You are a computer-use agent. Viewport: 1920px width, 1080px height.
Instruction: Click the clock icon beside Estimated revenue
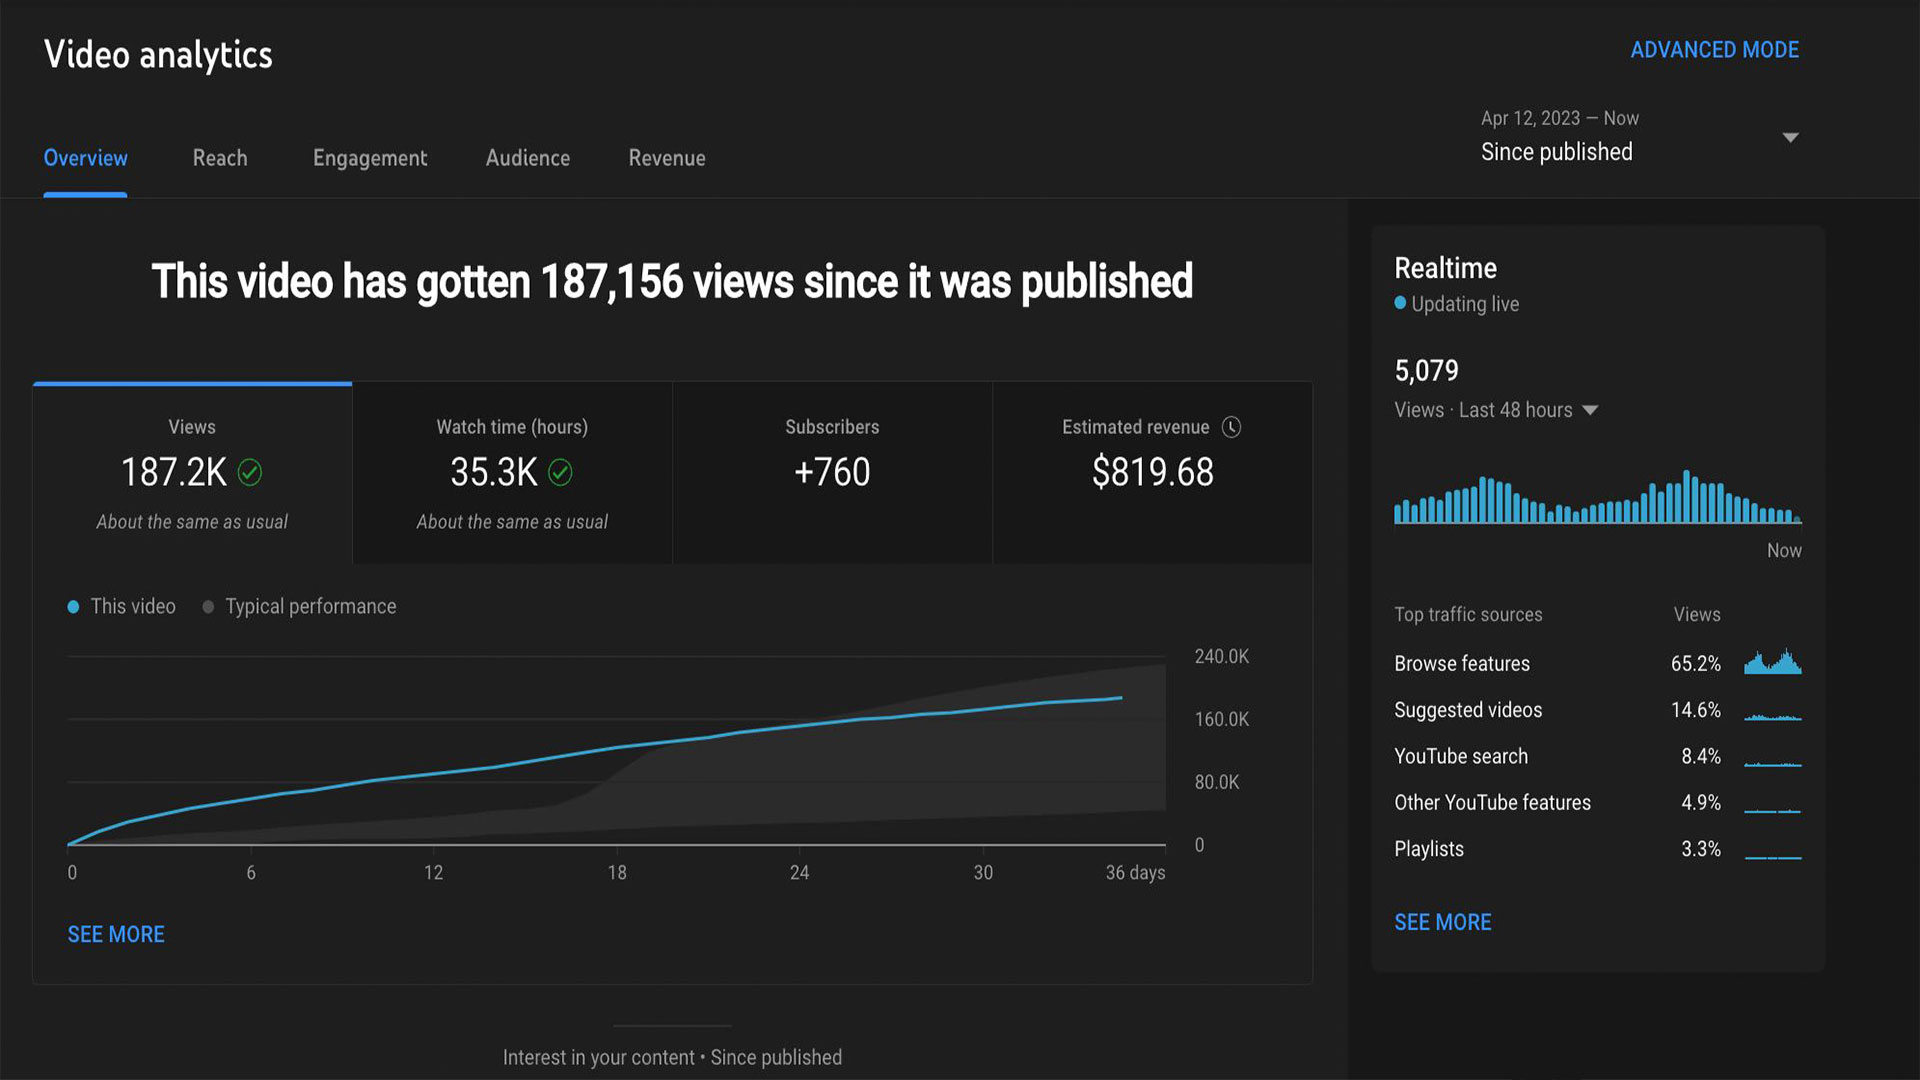point(1231,427)
